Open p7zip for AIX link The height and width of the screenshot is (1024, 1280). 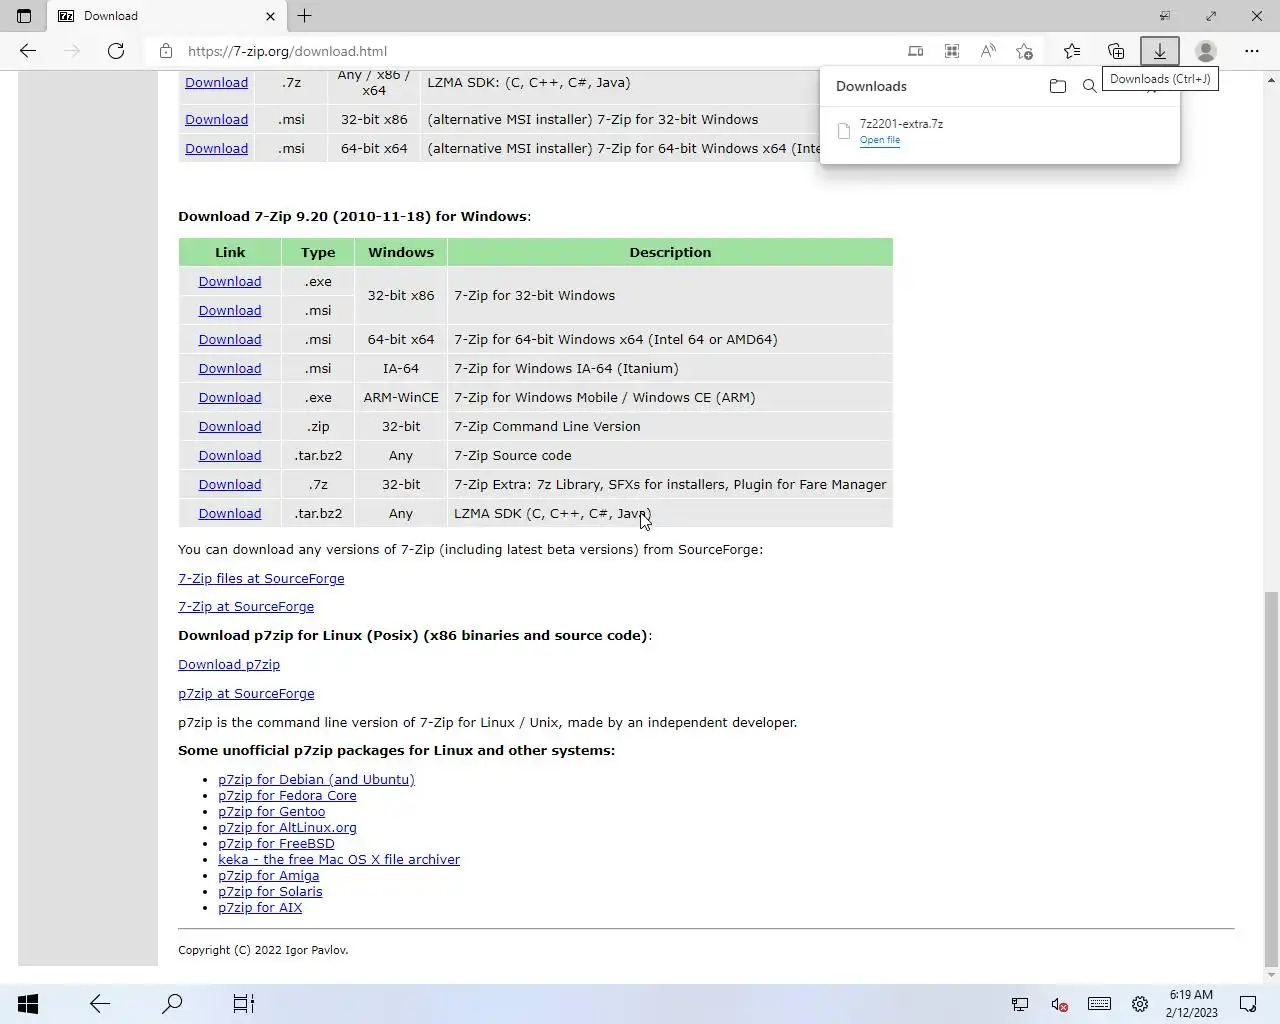pos(260,907)
